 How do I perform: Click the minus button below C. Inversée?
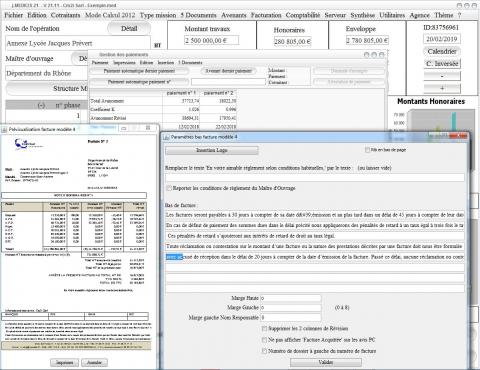pyautogui.click(x=442, y=76)
